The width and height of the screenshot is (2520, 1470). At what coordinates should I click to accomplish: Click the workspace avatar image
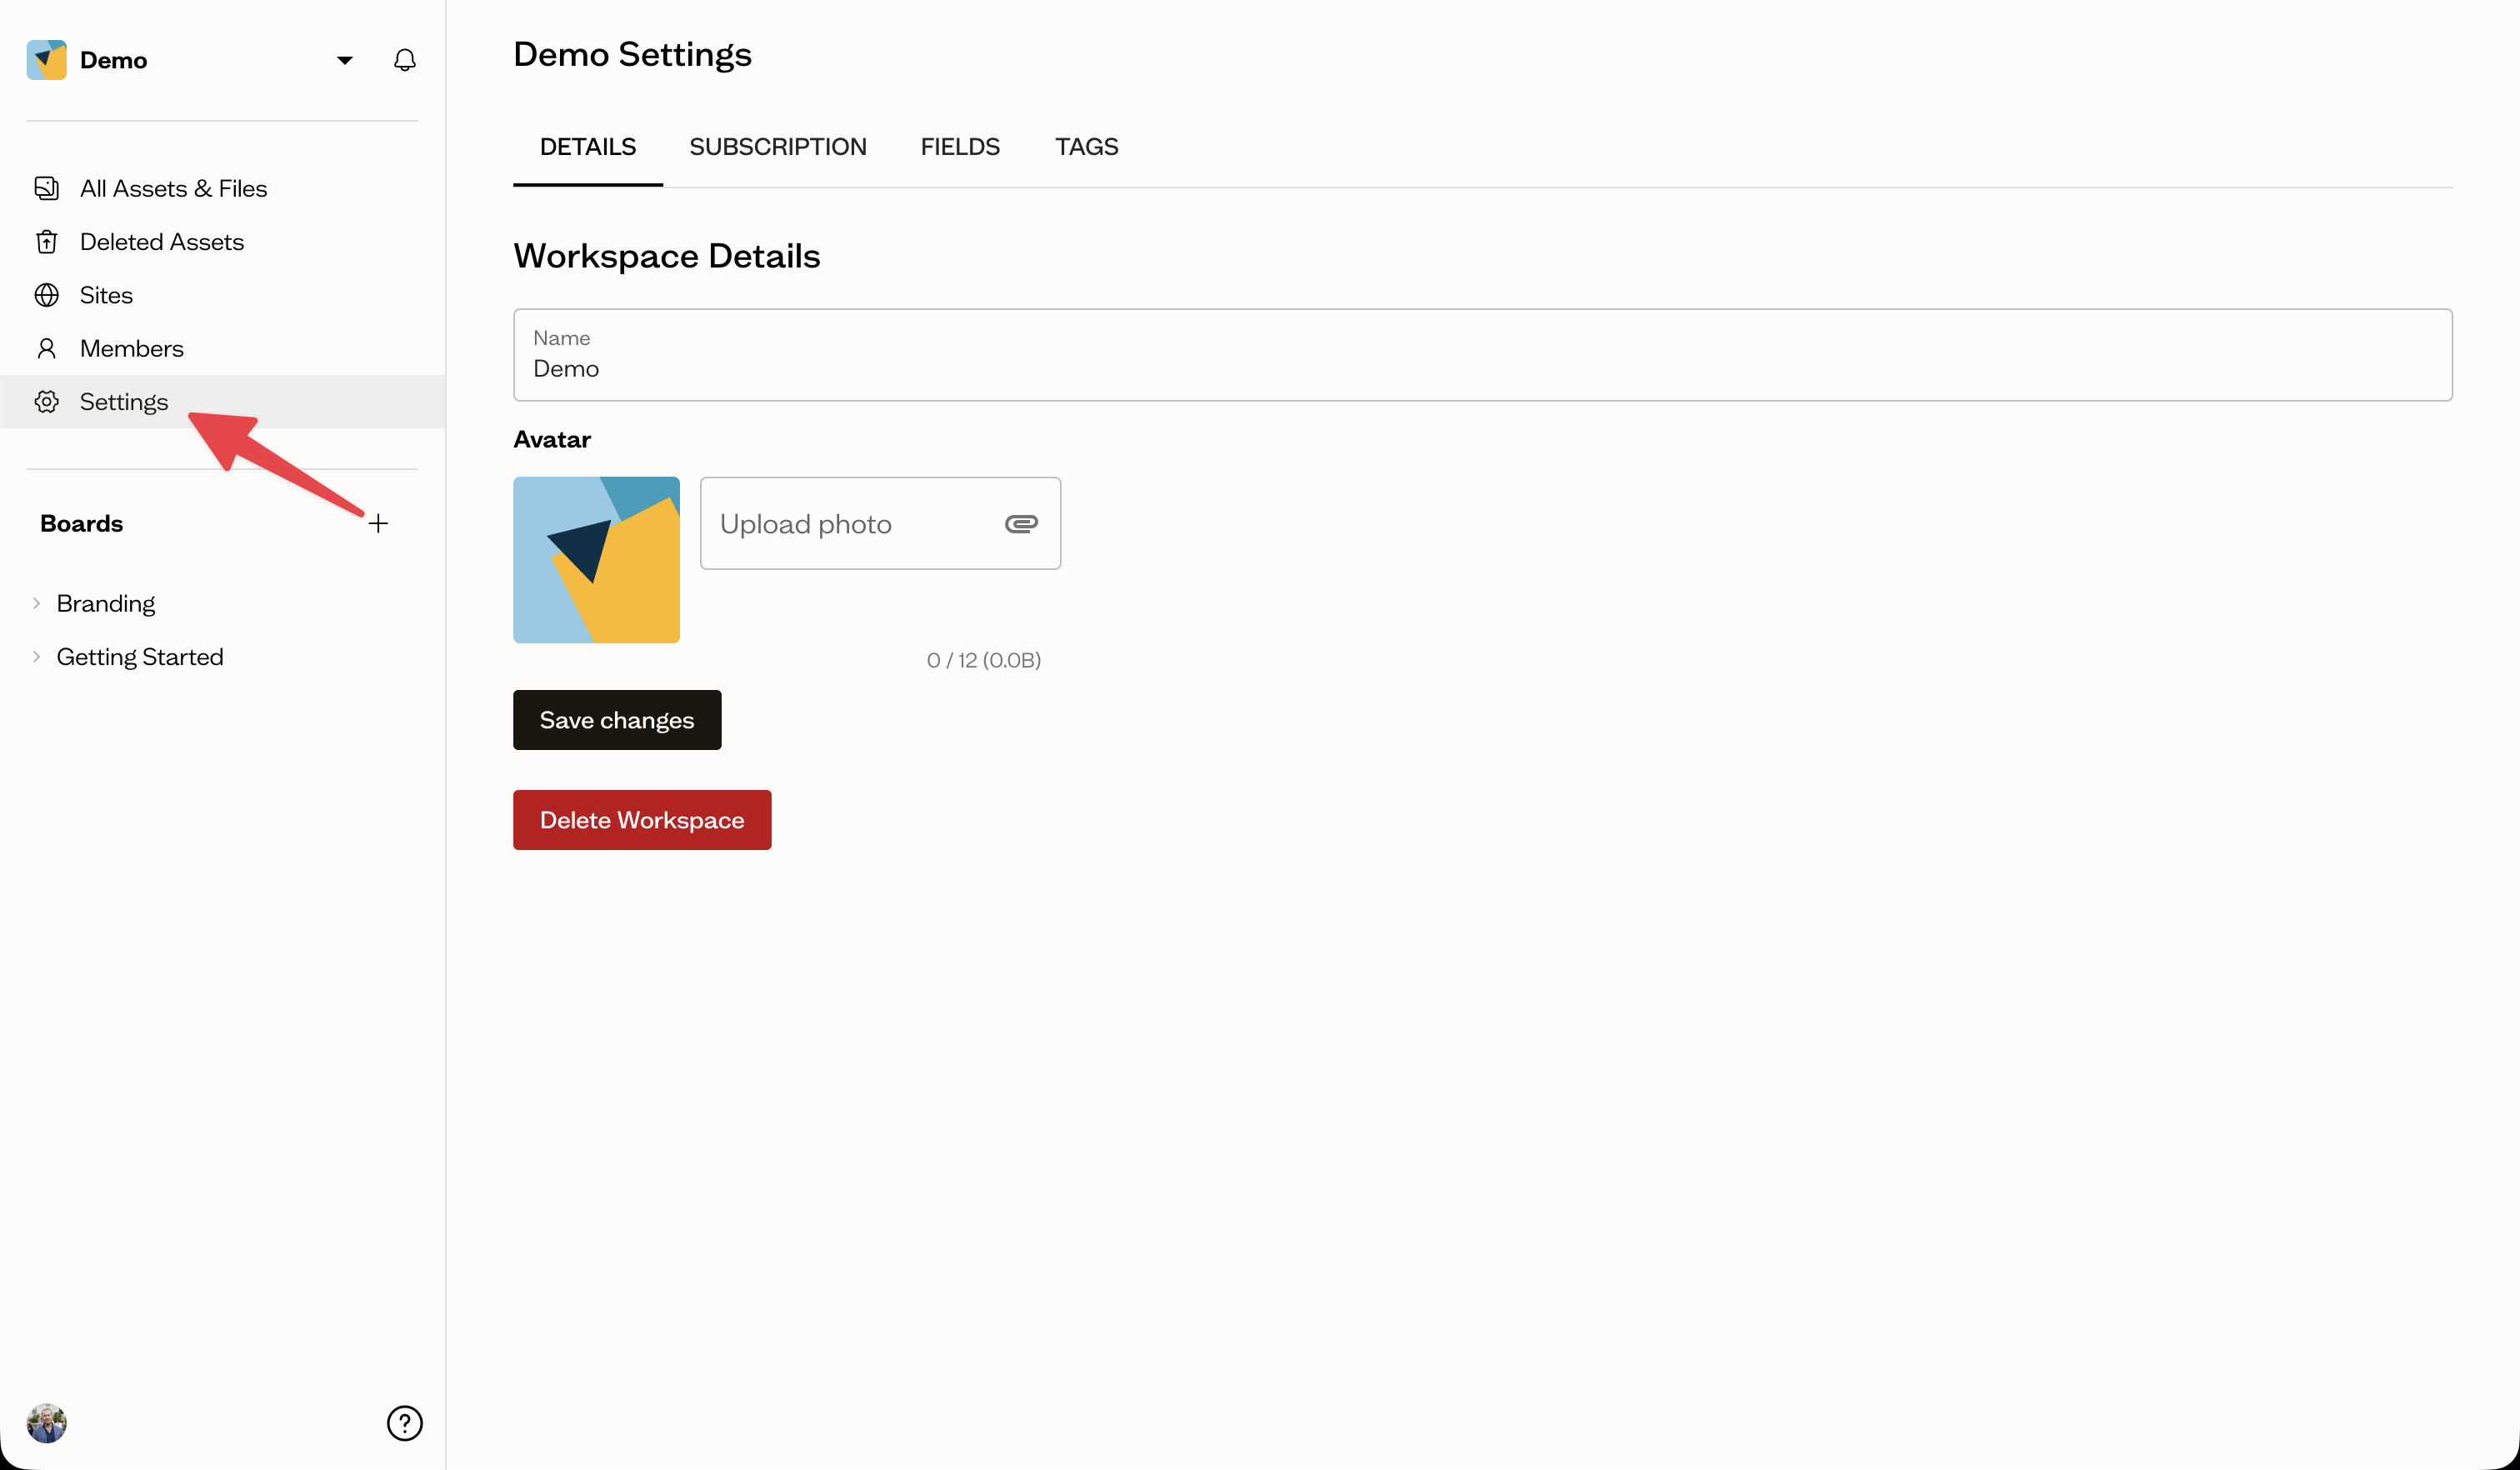pyautogui.click(x=597, y=560)
